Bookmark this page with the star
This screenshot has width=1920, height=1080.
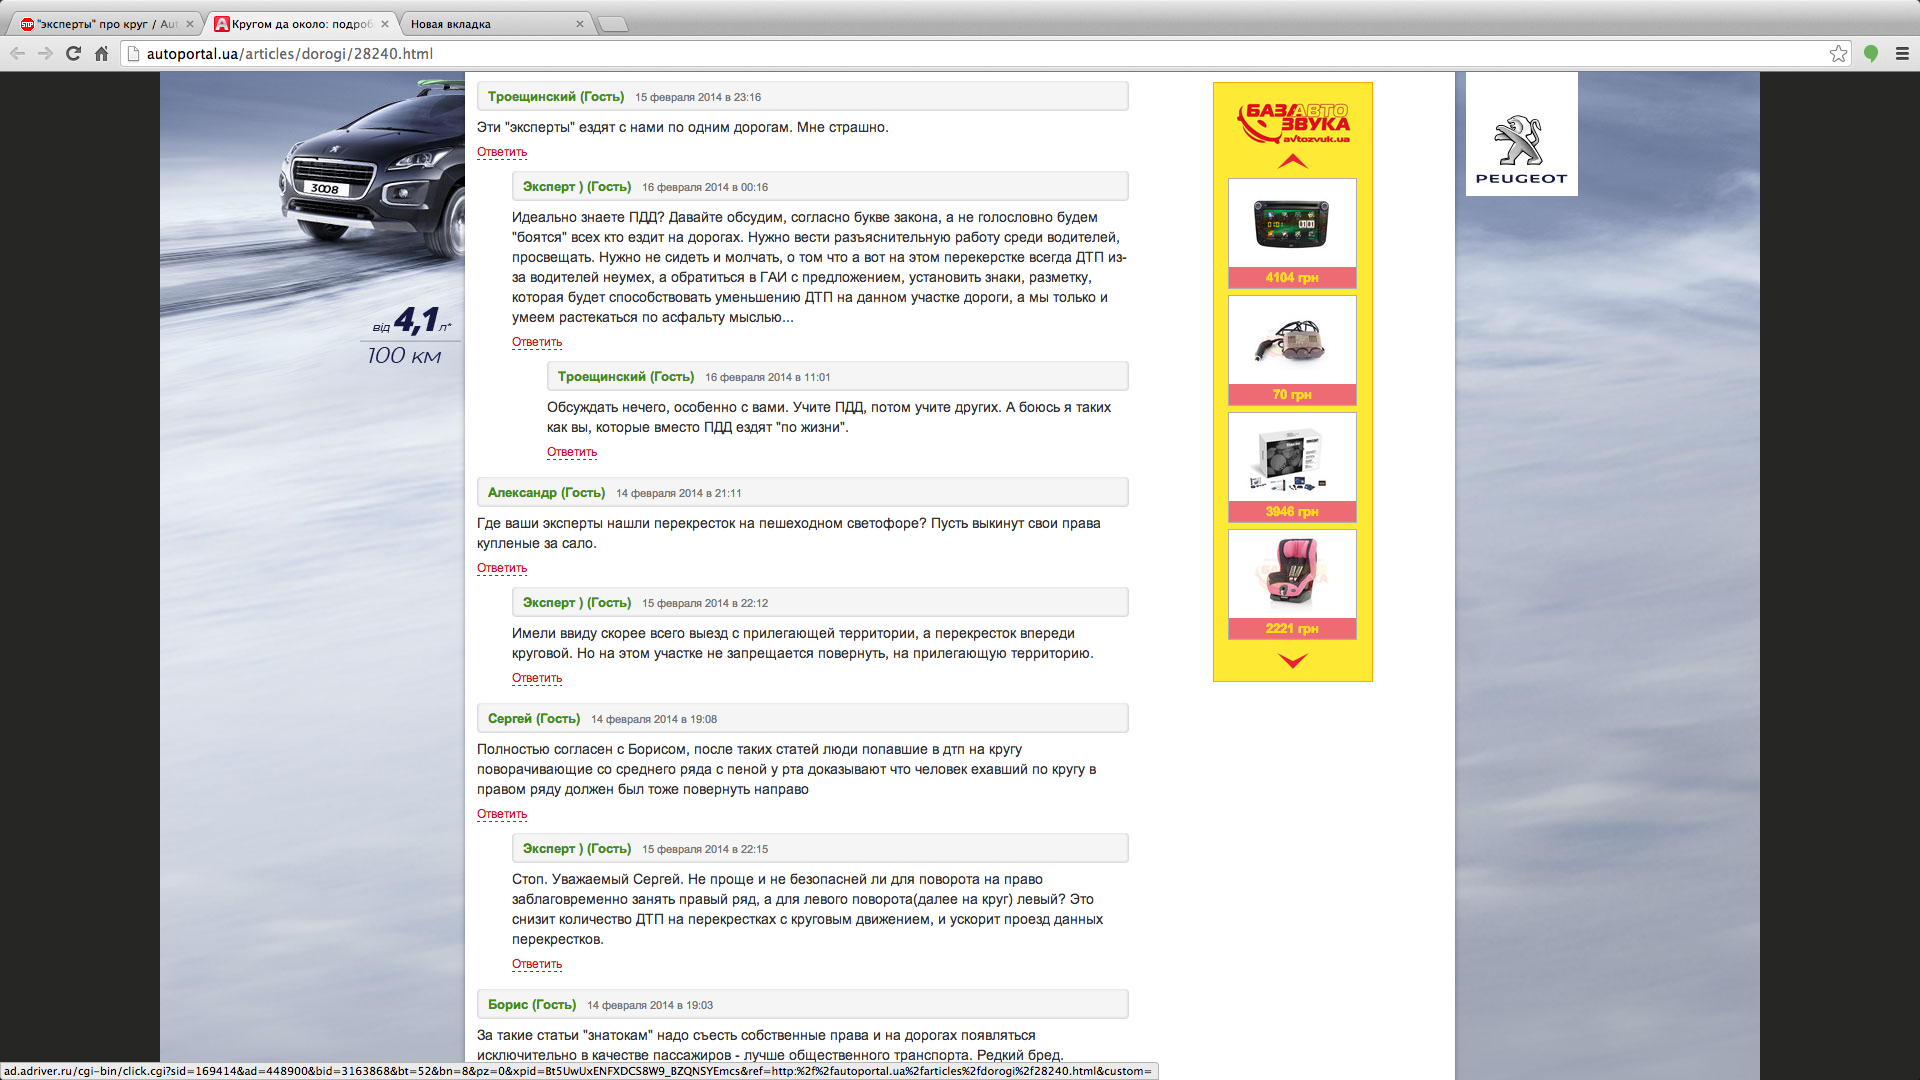coord(1838,54)
